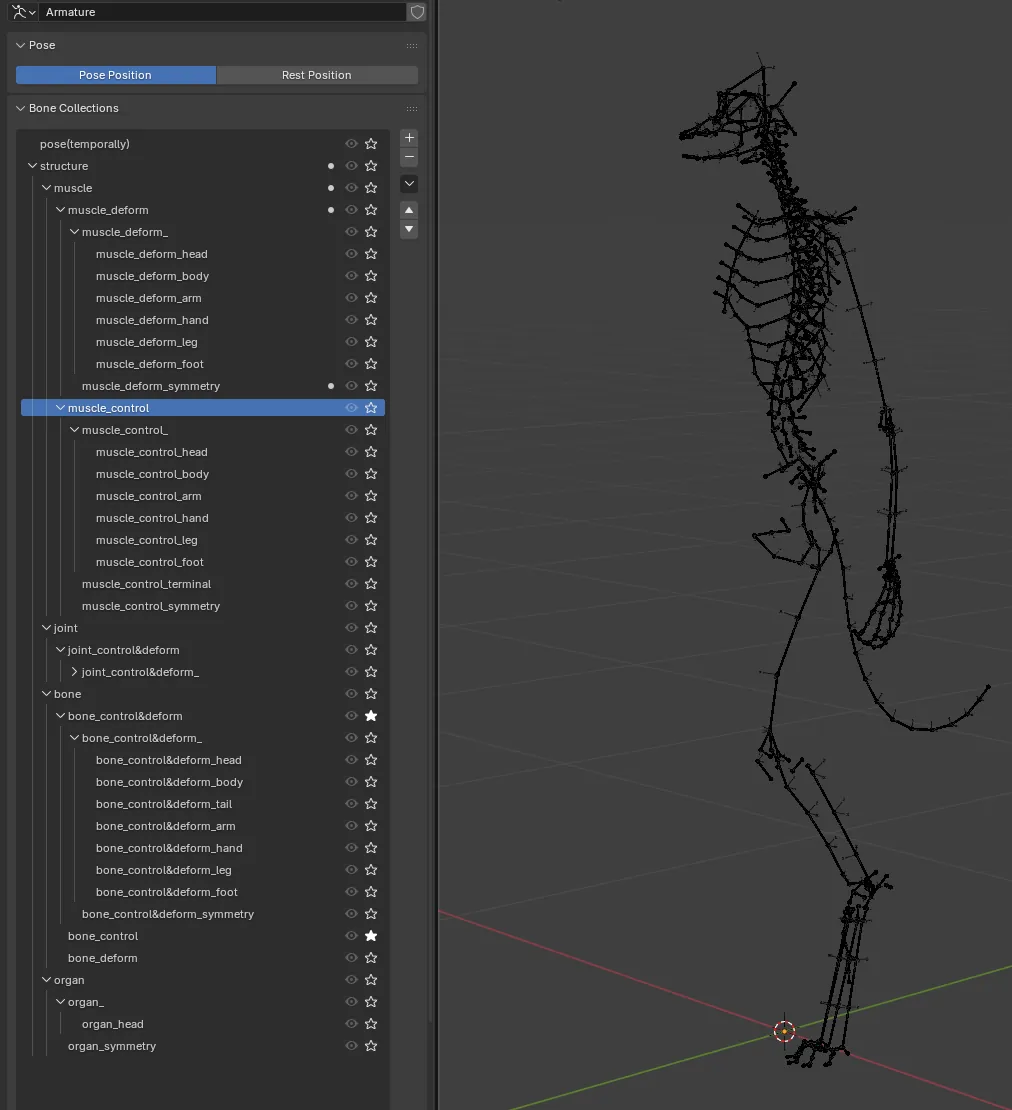Screen dimensions: 1012x1110
Task: Toggle eye for muscle_control collection
Action: (351, 408)
